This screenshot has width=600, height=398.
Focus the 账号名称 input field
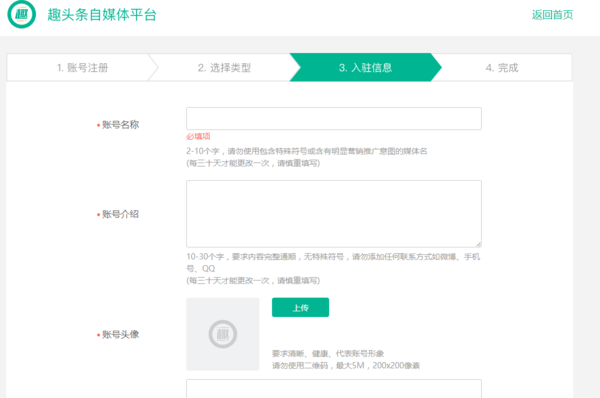click(x=334, y=119)
